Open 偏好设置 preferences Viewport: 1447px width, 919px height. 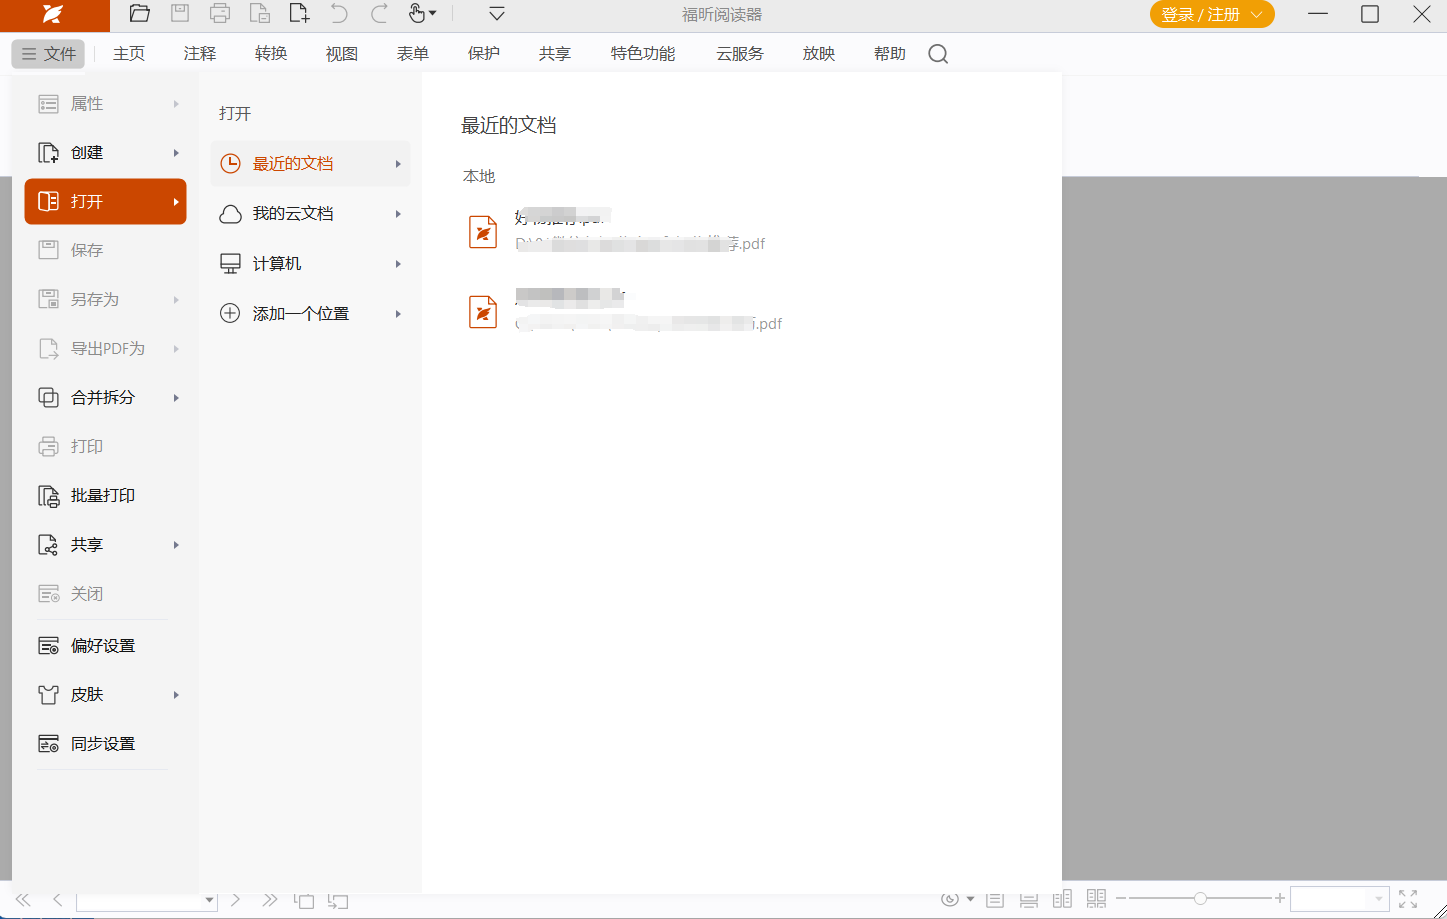coord(102,646)
